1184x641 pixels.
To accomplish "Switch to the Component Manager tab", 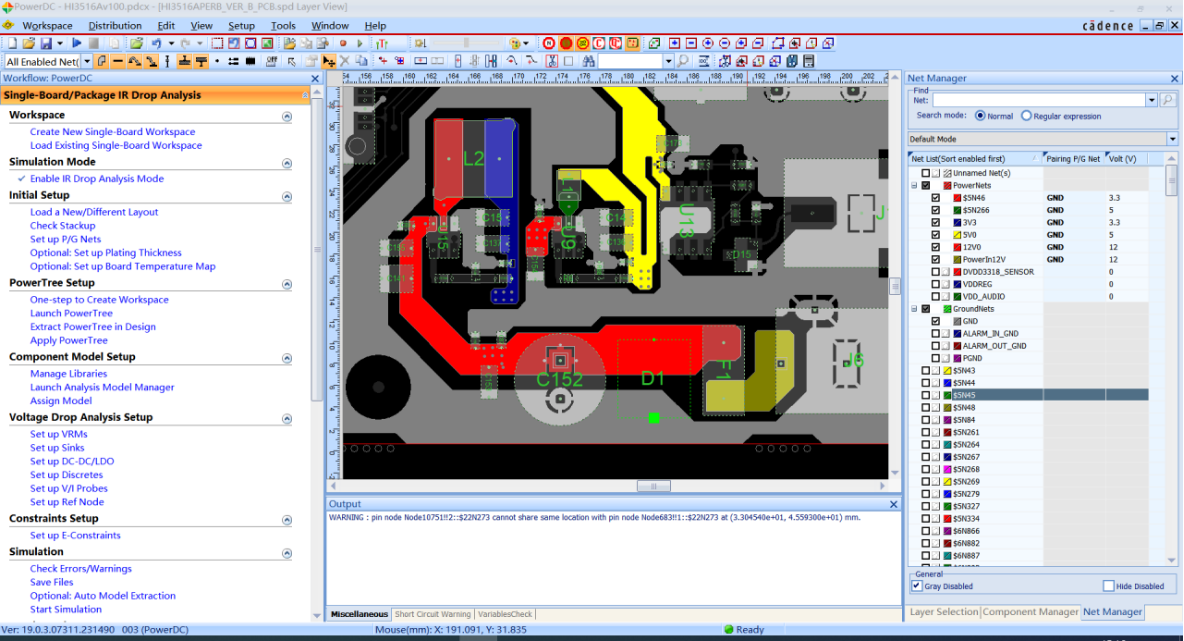I will [1030, 612].
